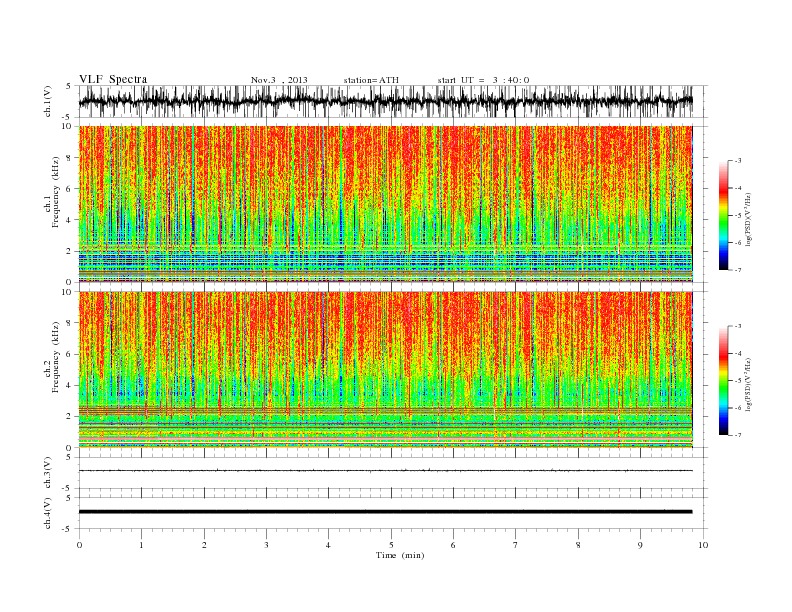Image resolution: width=792 pixels, height=612 pixels.
Task: Click the date text 'Nov.3 , 2013'
Action: pos(279,80)
